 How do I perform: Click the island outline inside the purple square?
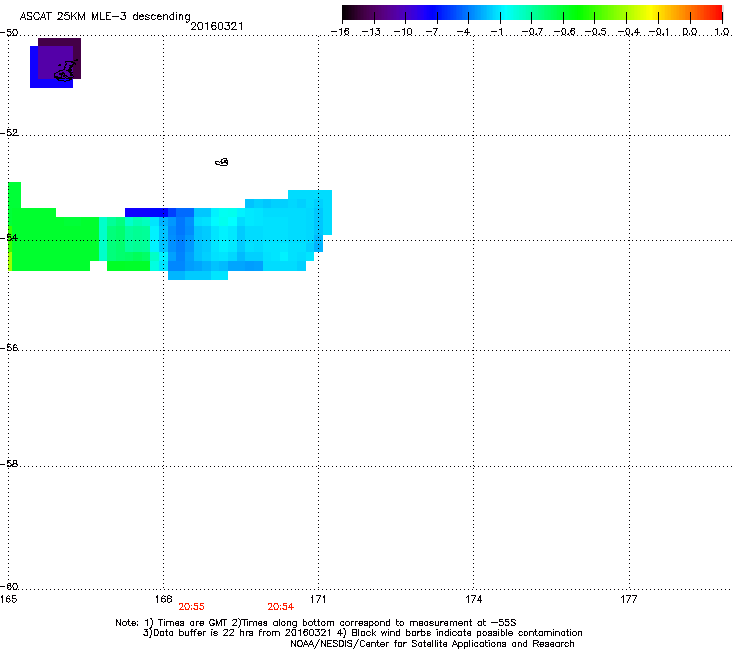(65, 71)
